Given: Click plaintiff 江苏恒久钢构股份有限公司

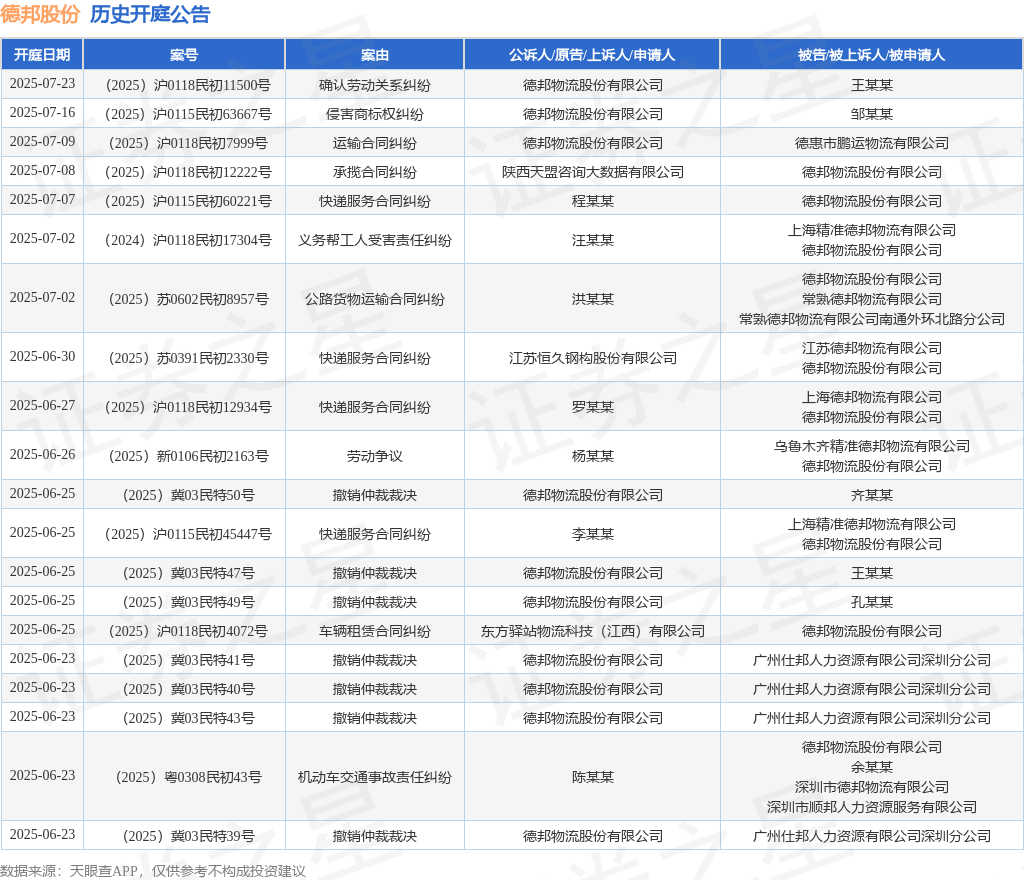Looking at the screenshot, I should (593, 358).
